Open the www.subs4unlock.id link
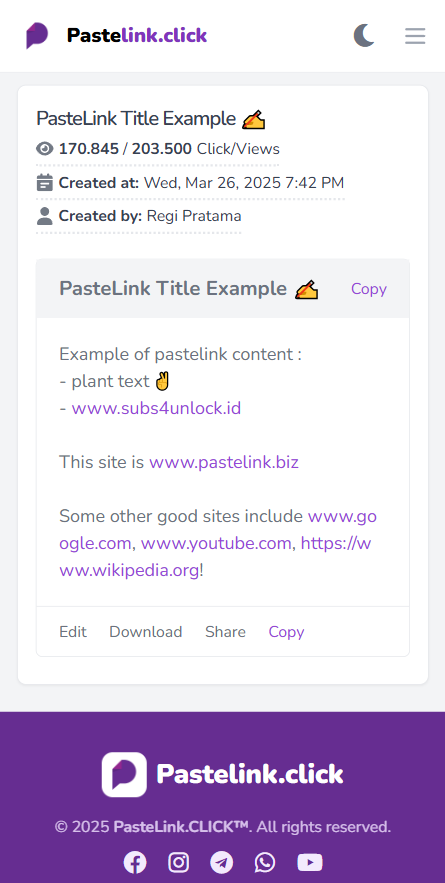Screen dimensions: 445x883 157,408
